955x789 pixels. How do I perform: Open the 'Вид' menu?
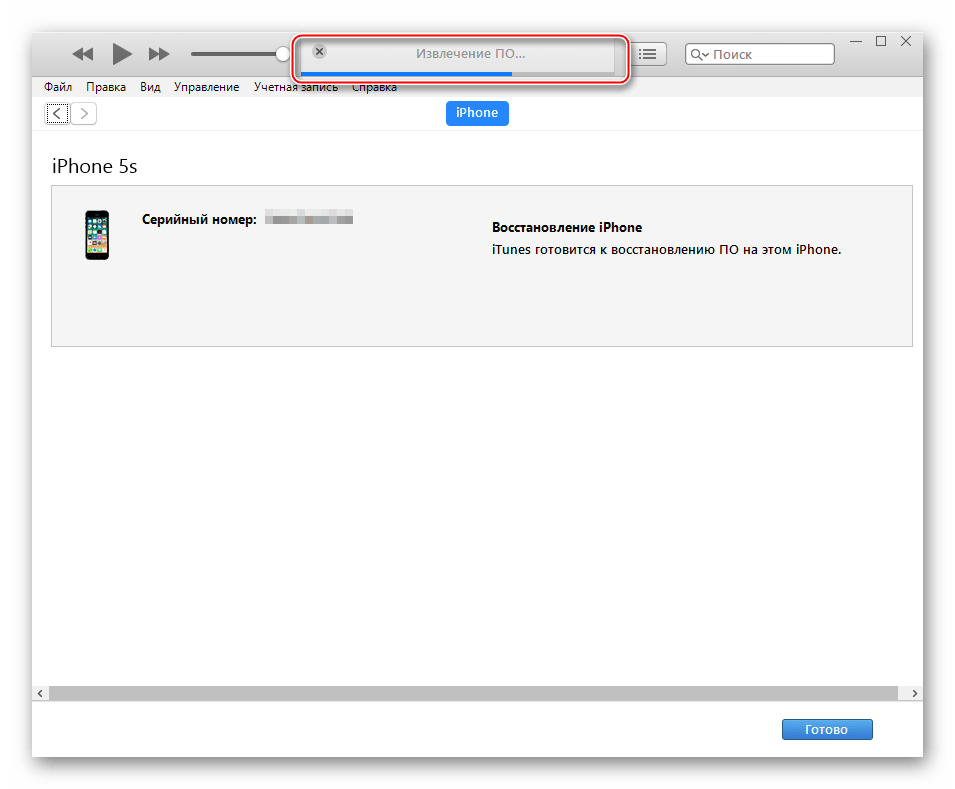150,87
